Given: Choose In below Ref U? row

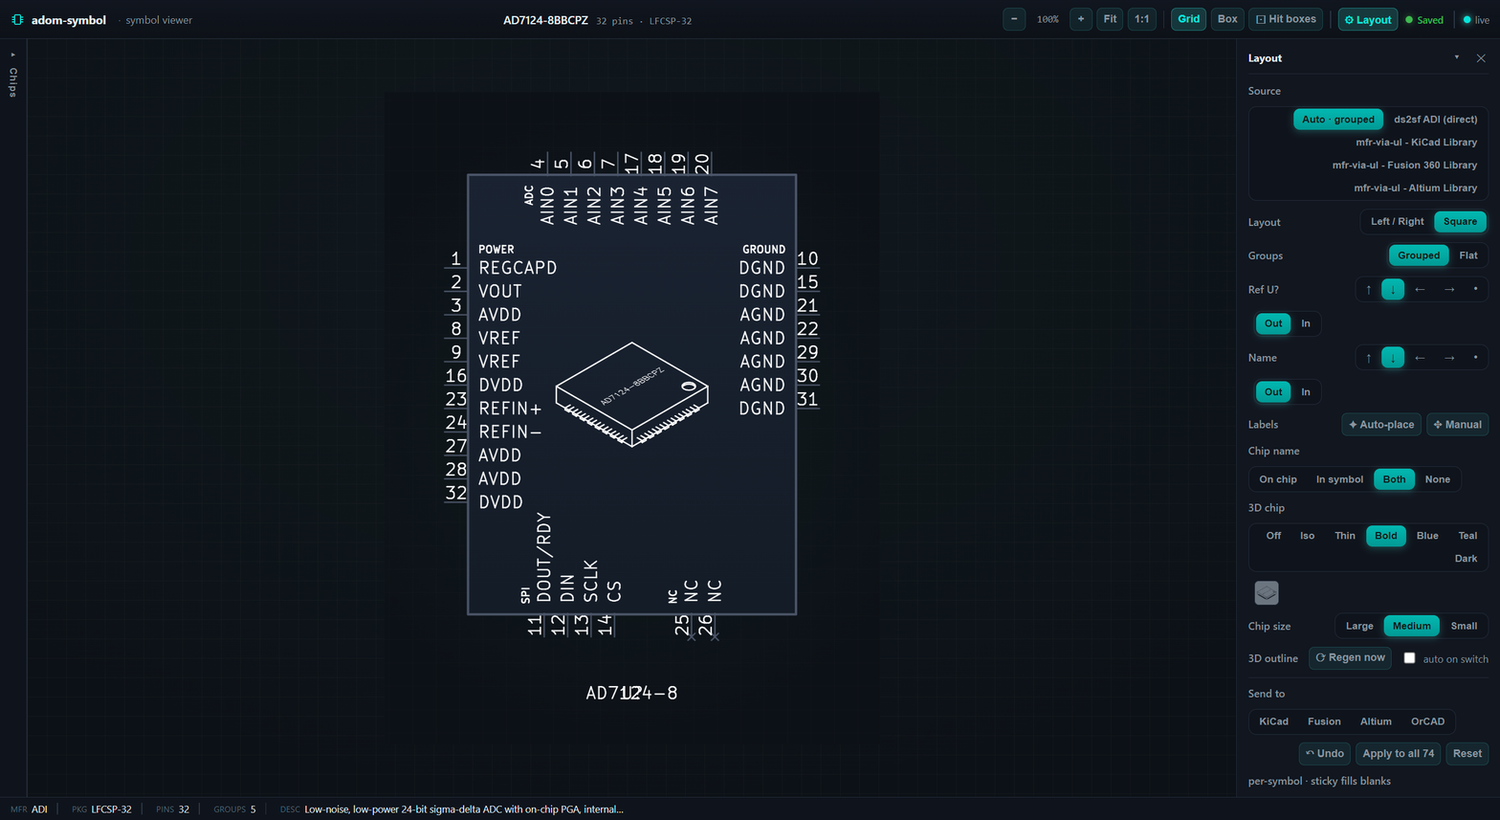Looking at the screenshot, I should pos(1305,323).
